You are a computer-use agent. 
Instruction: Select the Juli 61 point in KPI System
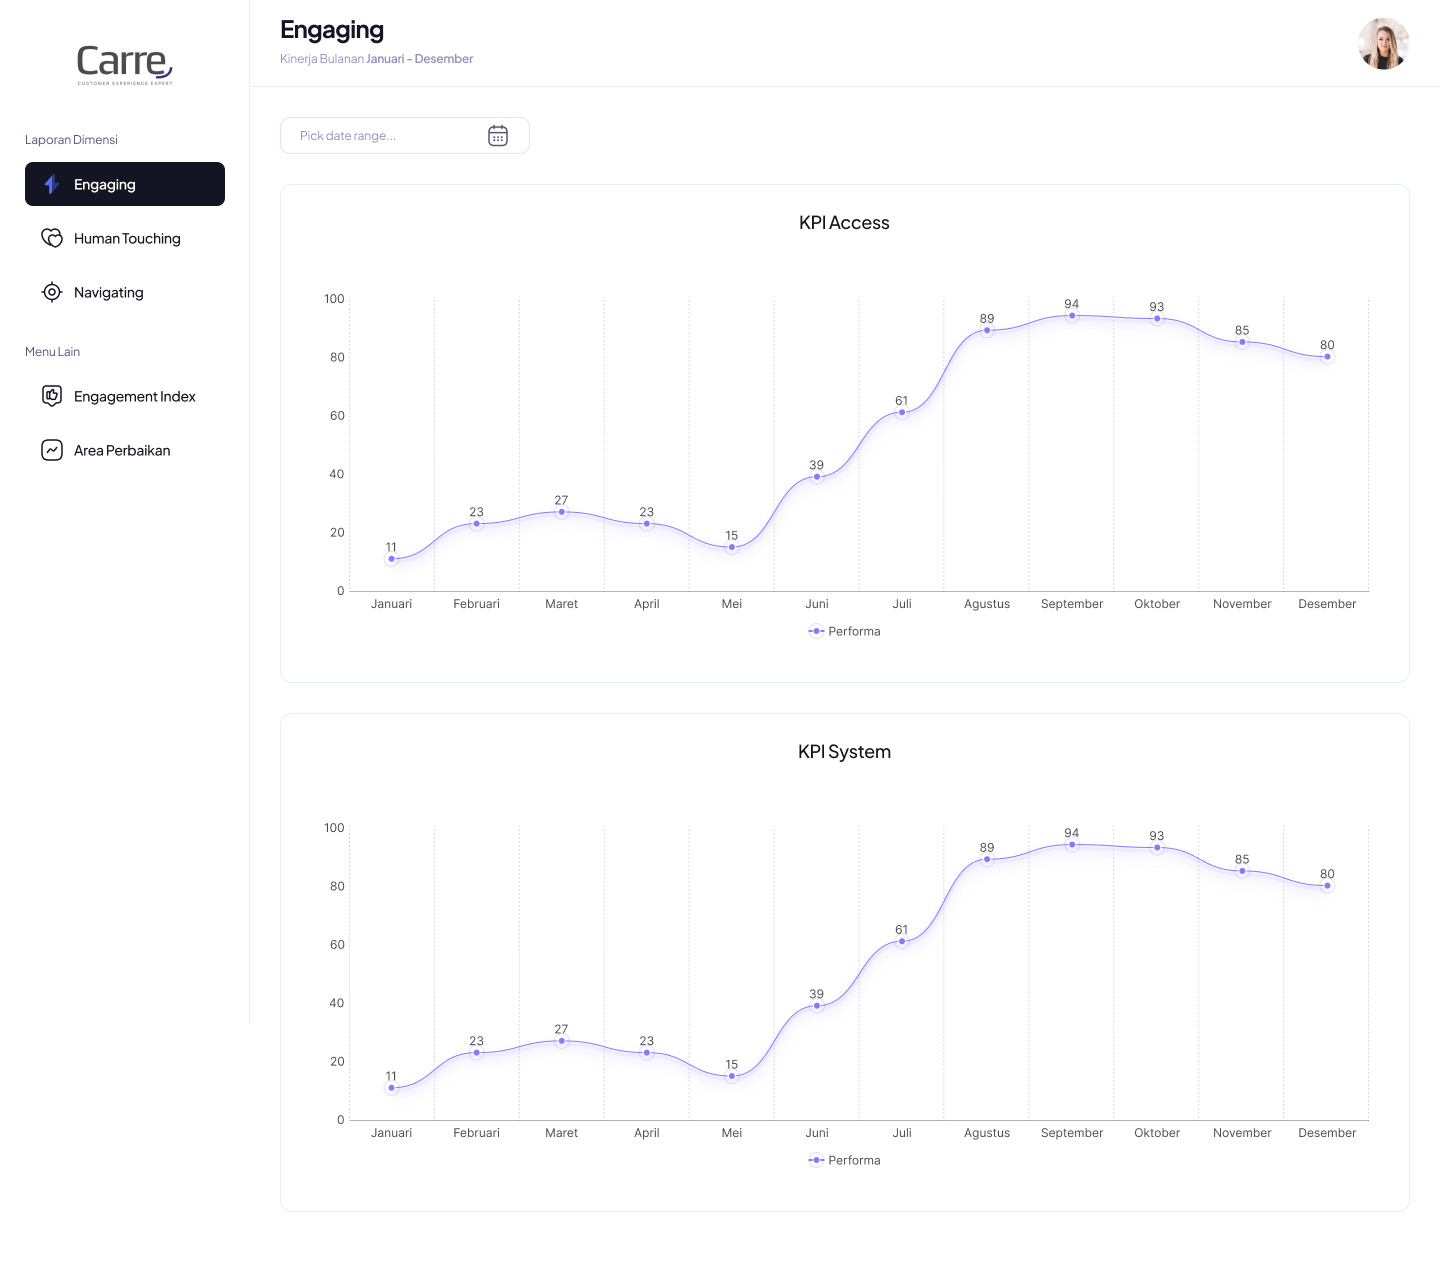point(902,941)
